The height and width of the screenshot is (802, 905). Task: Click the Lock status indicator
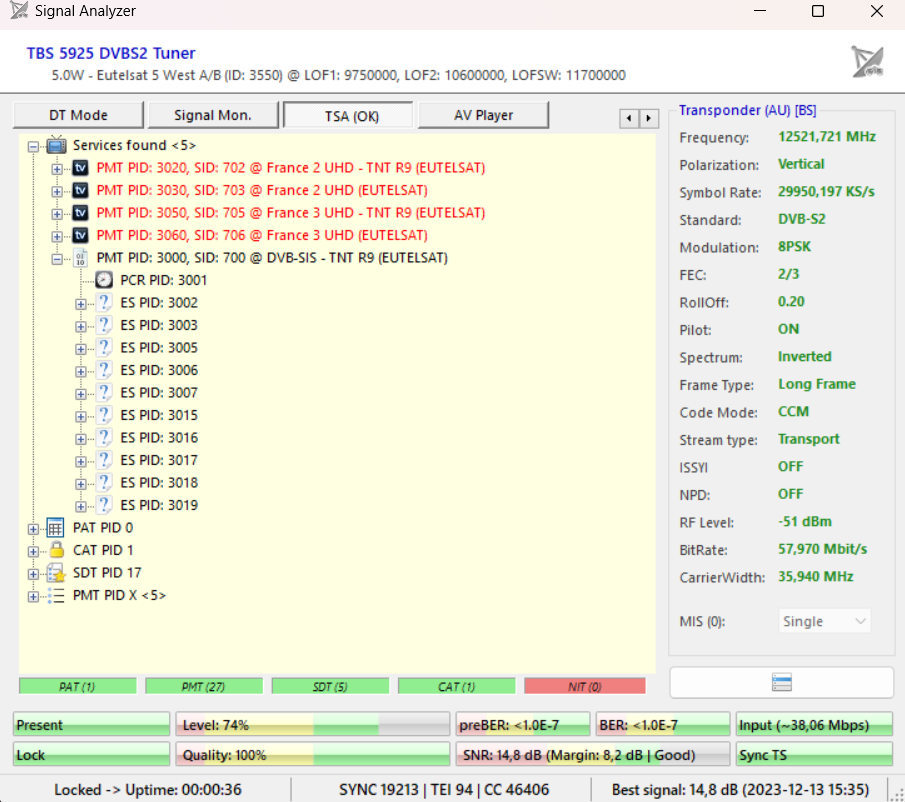91,755
